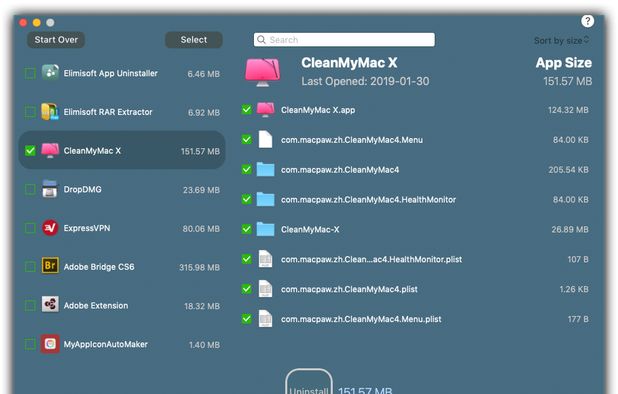Click the 124.32 MB size value
The image size is (618, 394).
pos(568,110)
